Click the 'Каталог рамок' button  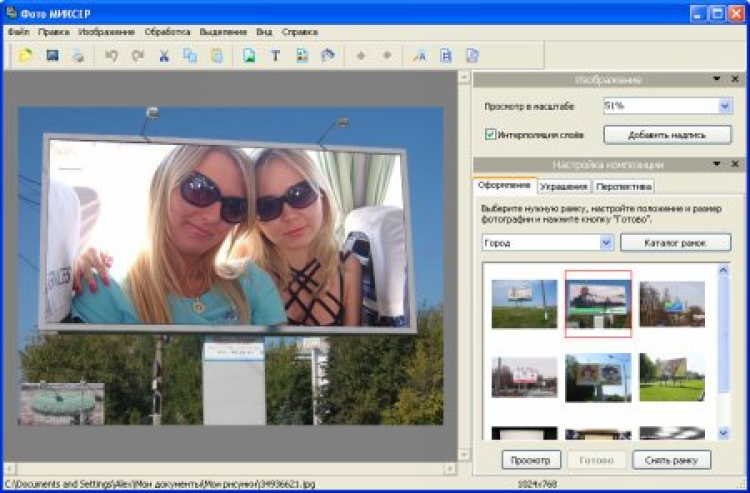[675, 243]
